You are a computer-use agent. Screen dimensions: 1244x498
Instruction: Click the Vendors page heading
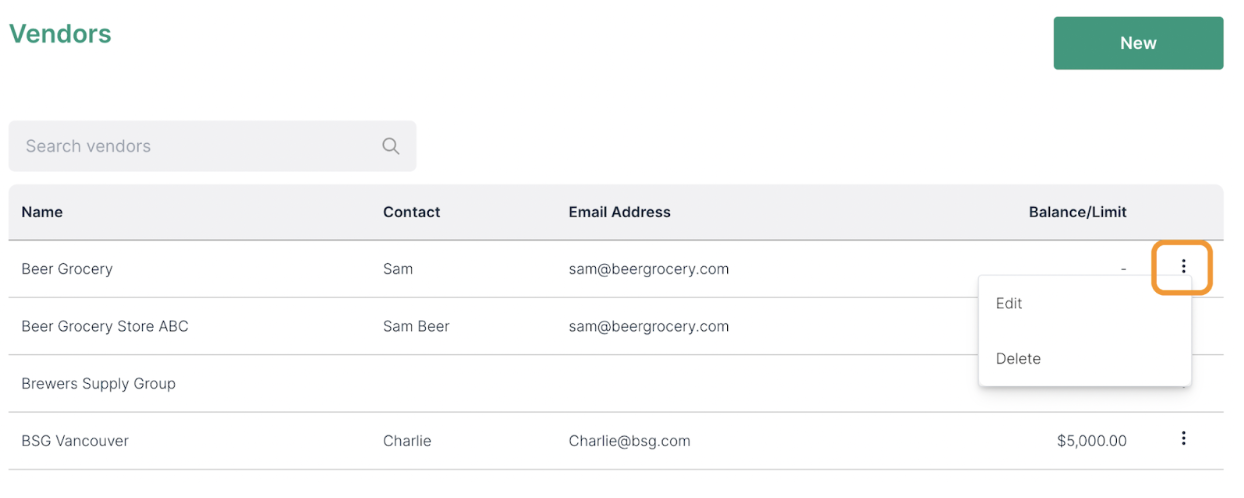click(60, 33)
